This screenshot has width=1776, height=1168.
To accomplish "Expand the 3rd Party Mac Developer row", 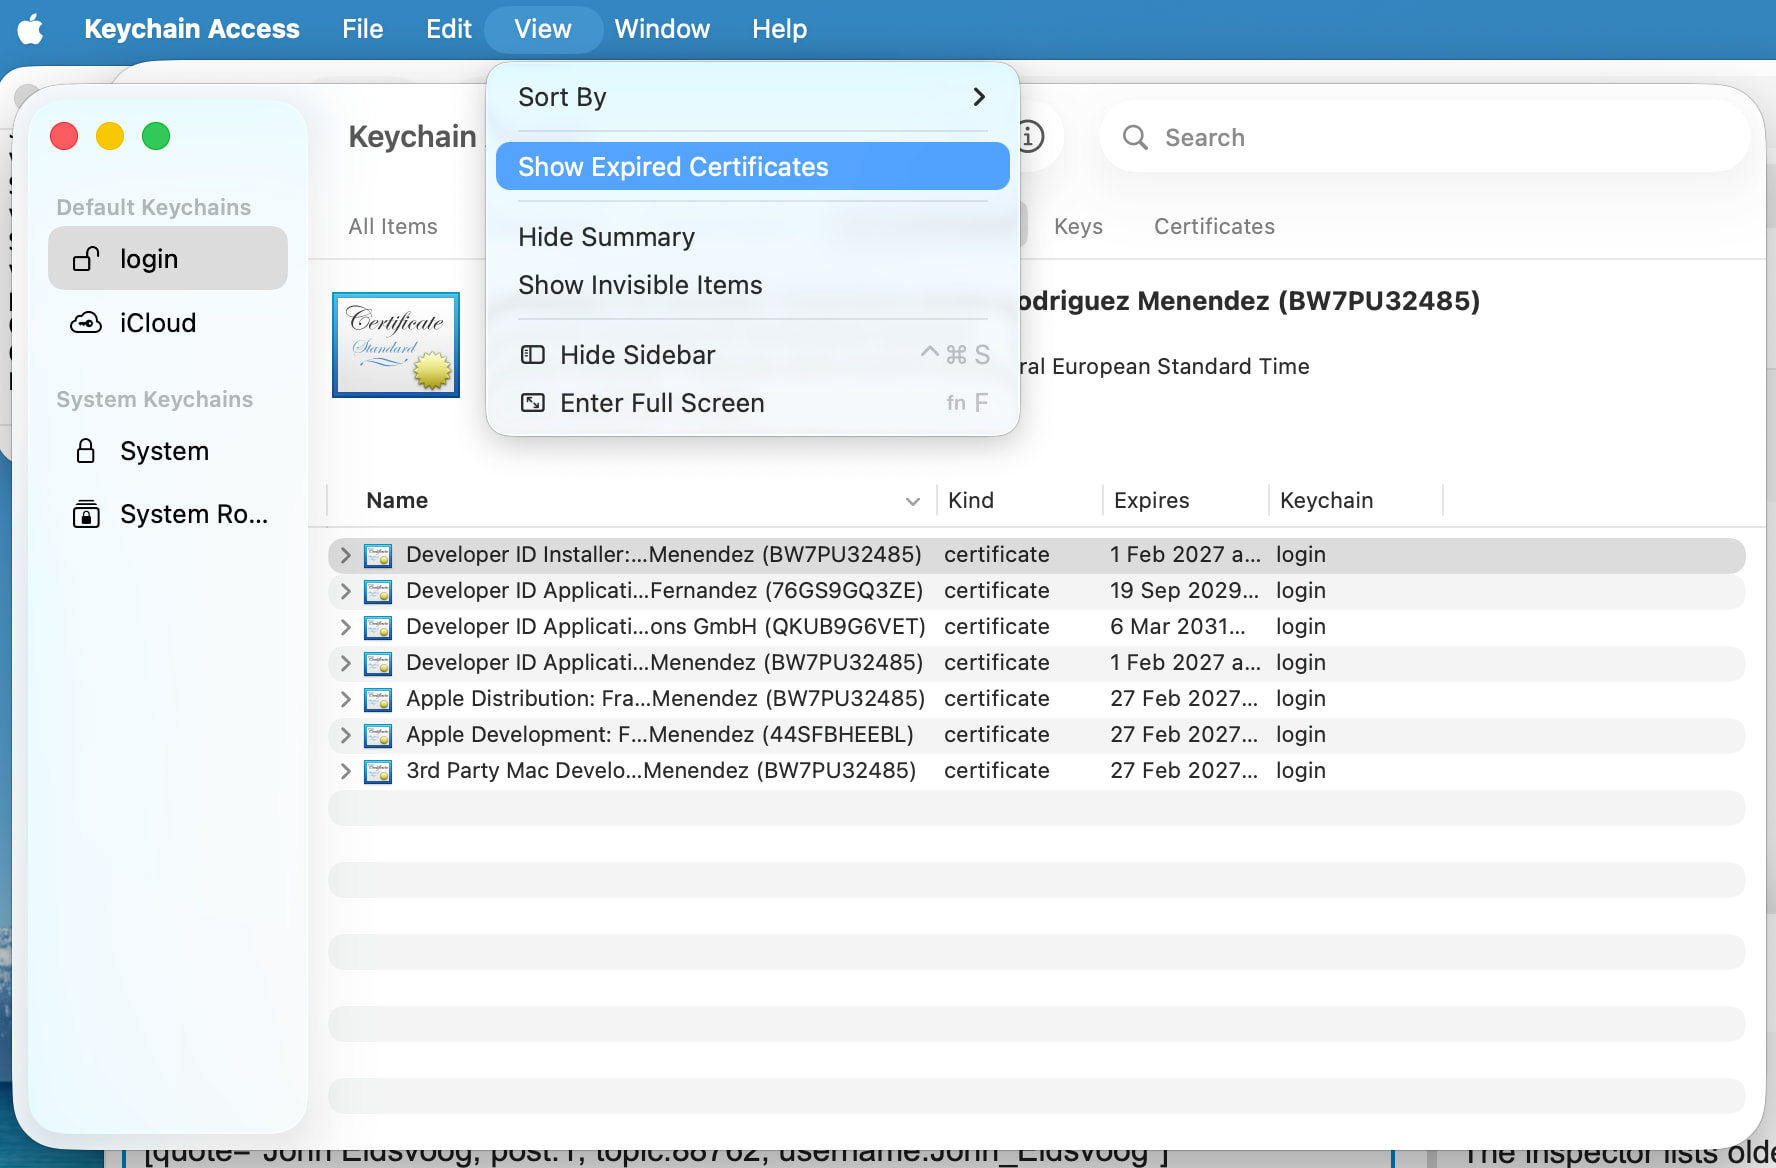I will (345, 771).
